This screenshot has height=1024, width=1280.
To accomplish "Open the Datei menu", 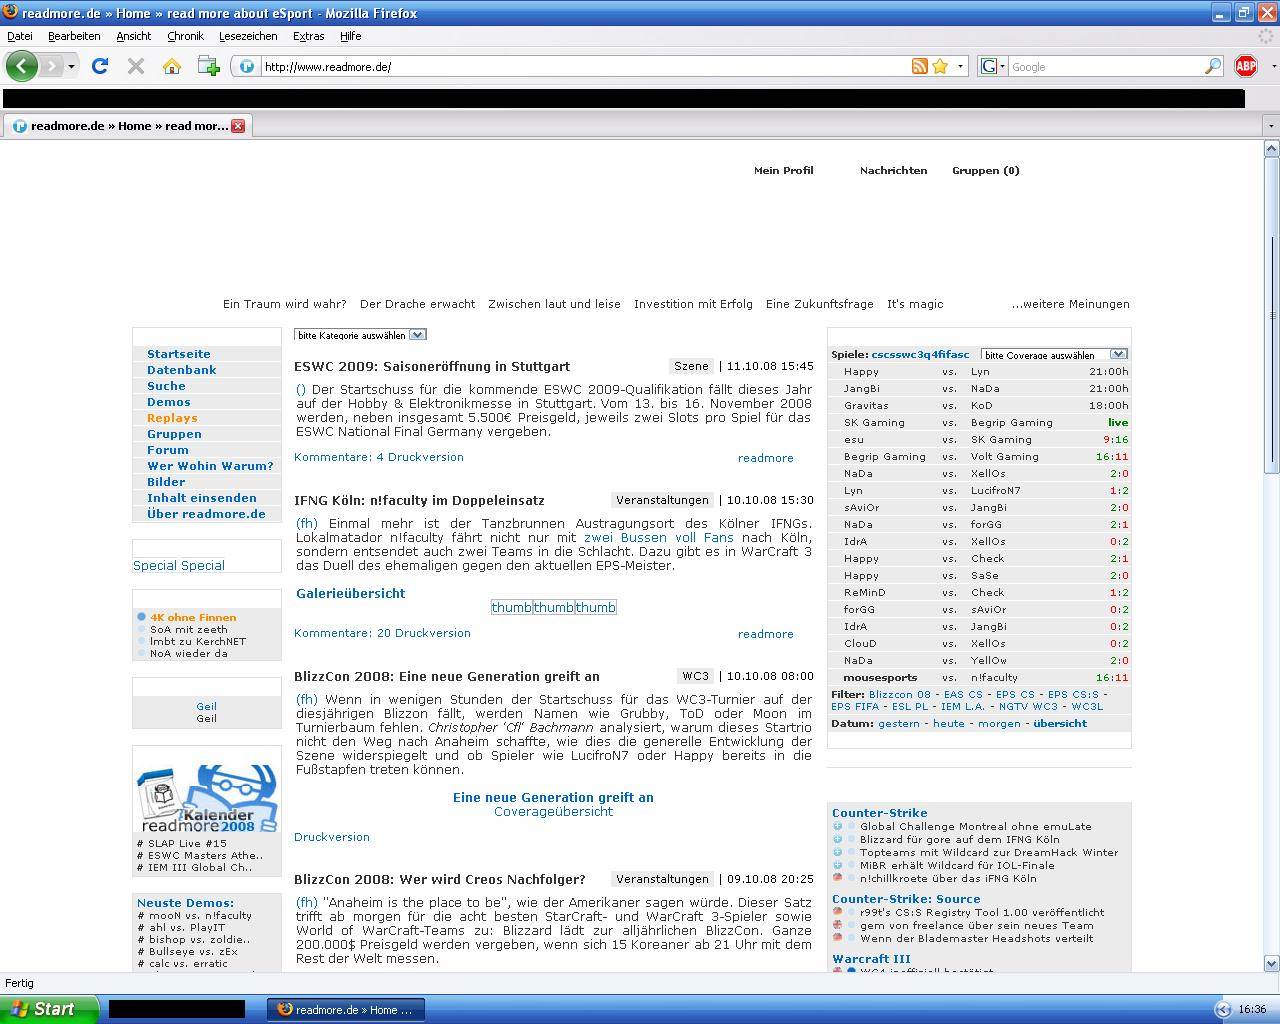I will 20,36.
